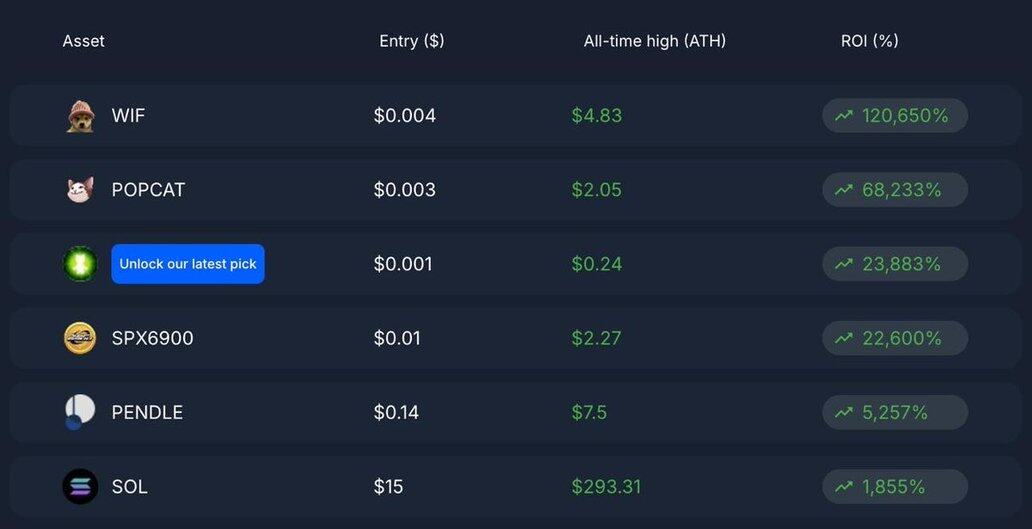Image resolution: width=1032 pixels, height=529 pixels.
Task: Select the Asset column header
Action: tap(83, 41)
